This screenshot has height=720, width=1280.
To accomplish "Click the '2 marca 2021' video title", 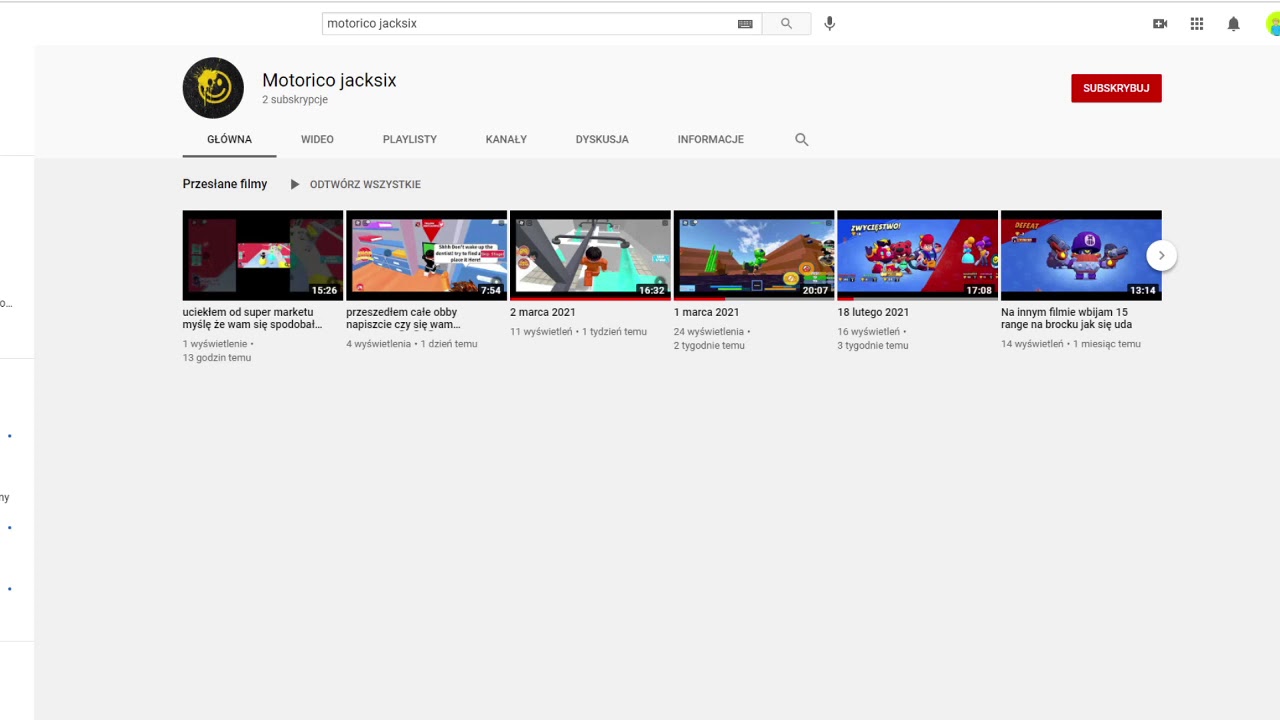I will [x=543, y=312].
